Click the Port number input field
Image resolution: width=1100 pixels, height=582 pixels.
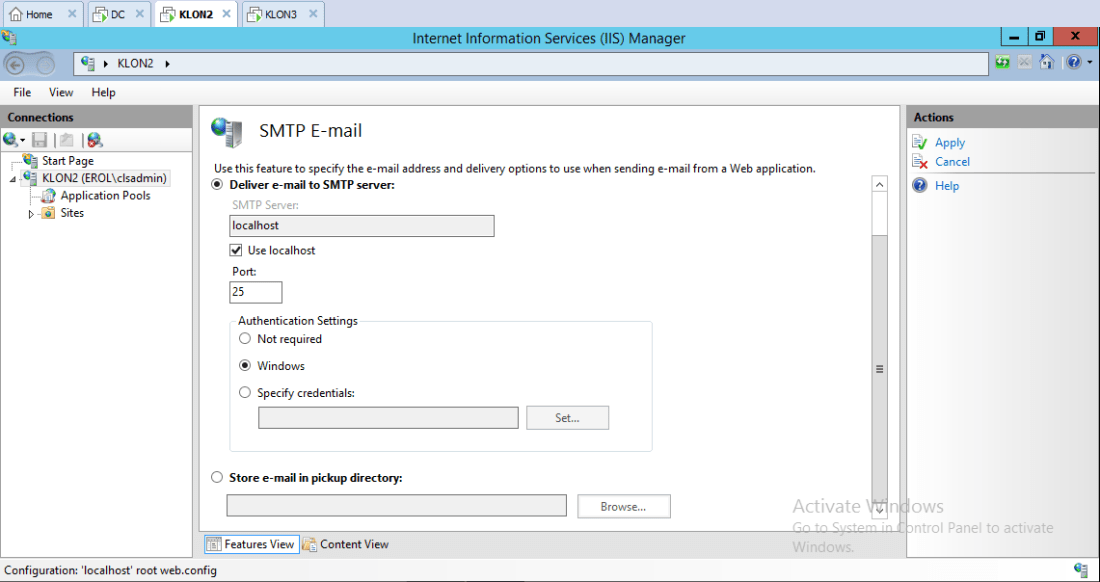[x=255, y=292]
